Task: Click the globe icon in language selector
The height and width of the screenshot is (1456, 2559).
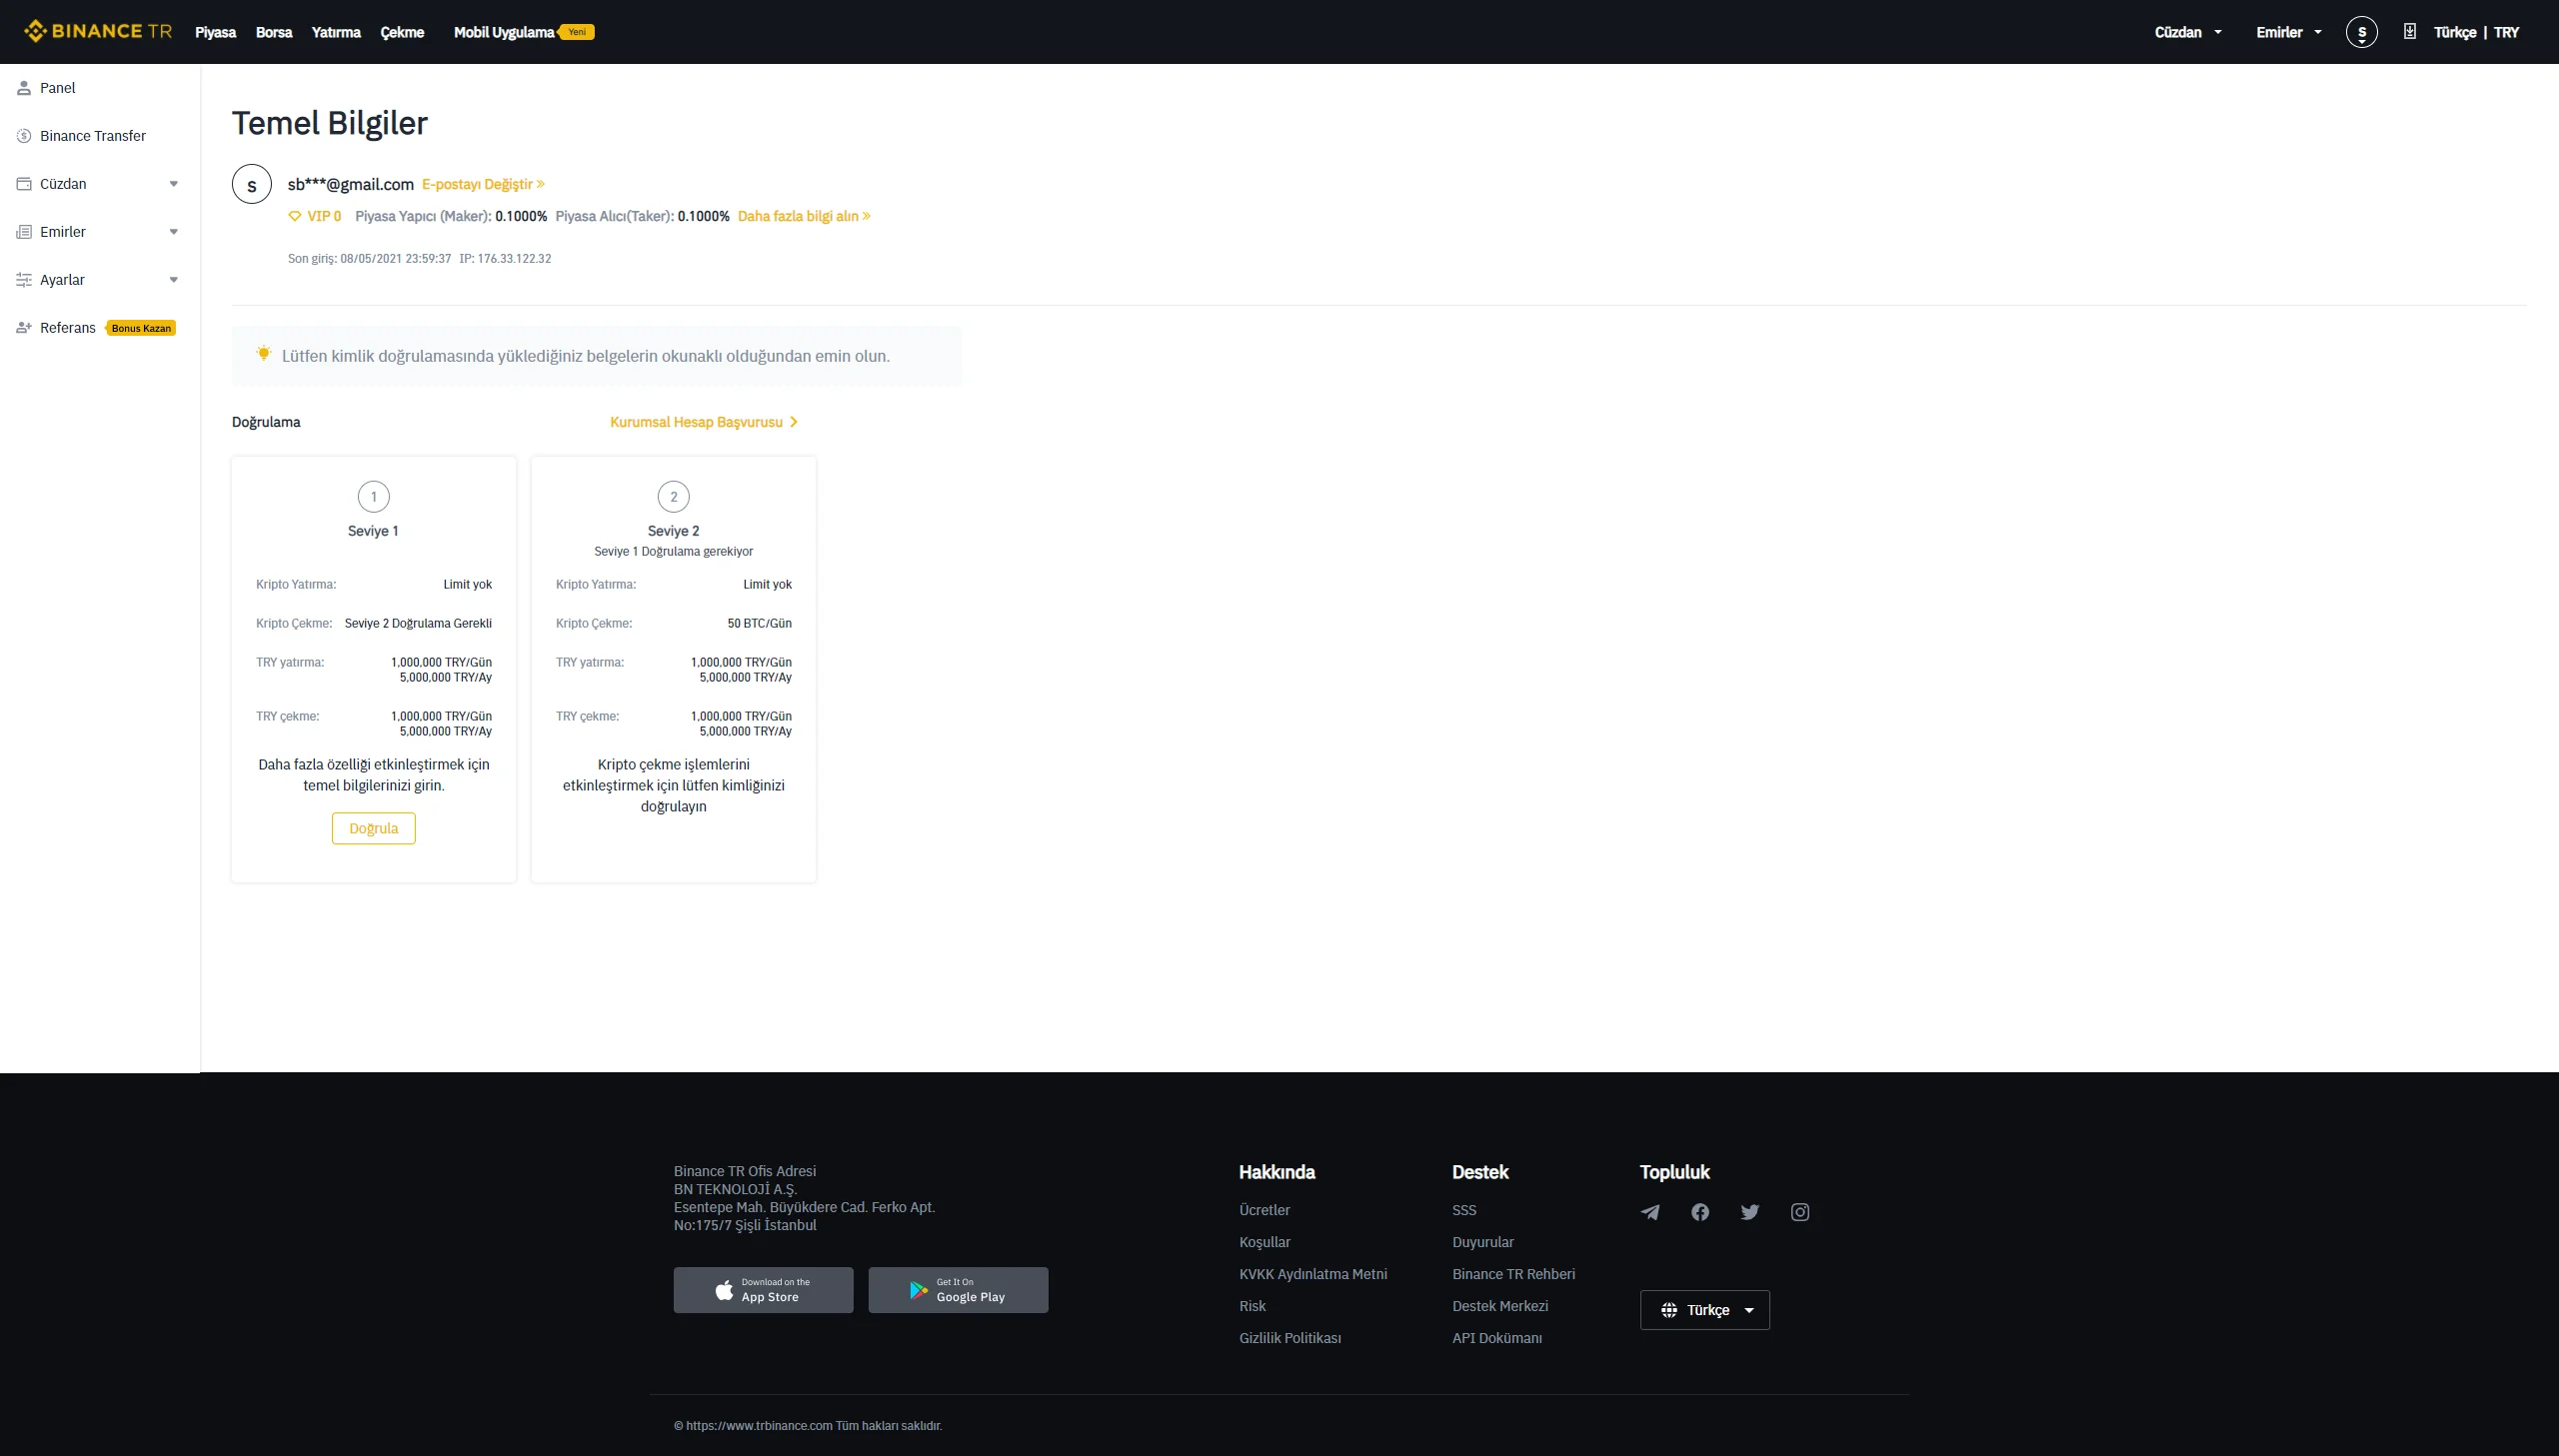Action: (1669, 1310)
